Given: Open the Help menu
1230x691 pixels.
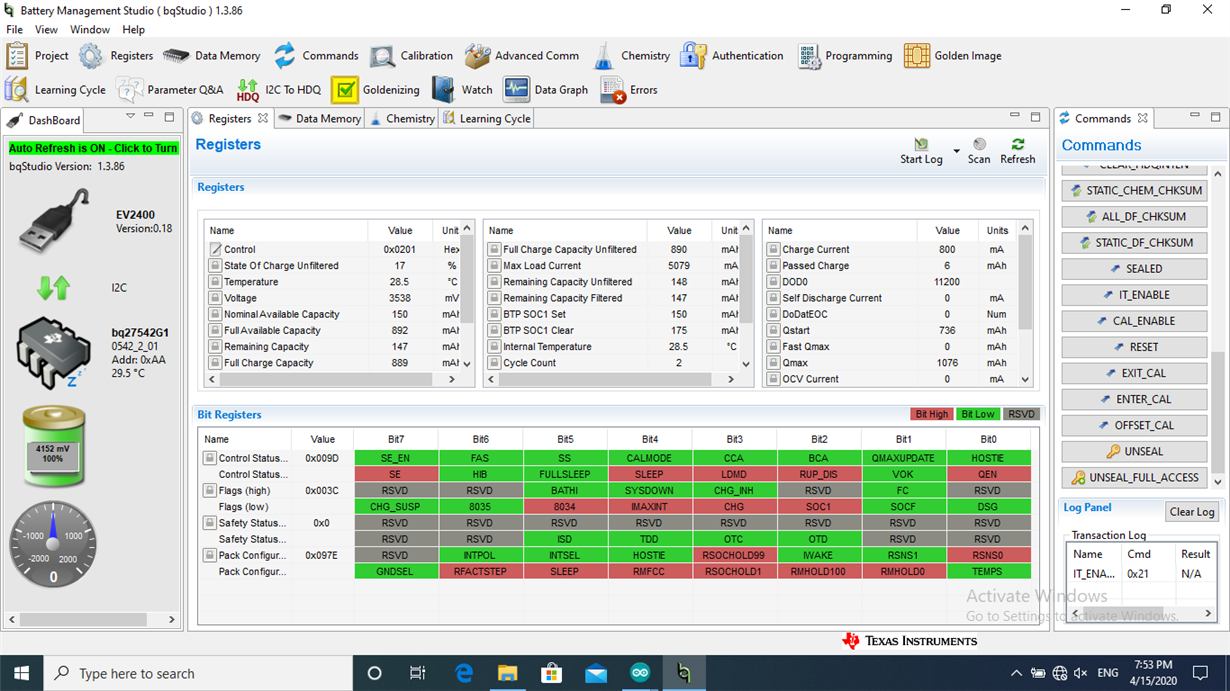Looking at the screenshot, I should pos(133,30).
